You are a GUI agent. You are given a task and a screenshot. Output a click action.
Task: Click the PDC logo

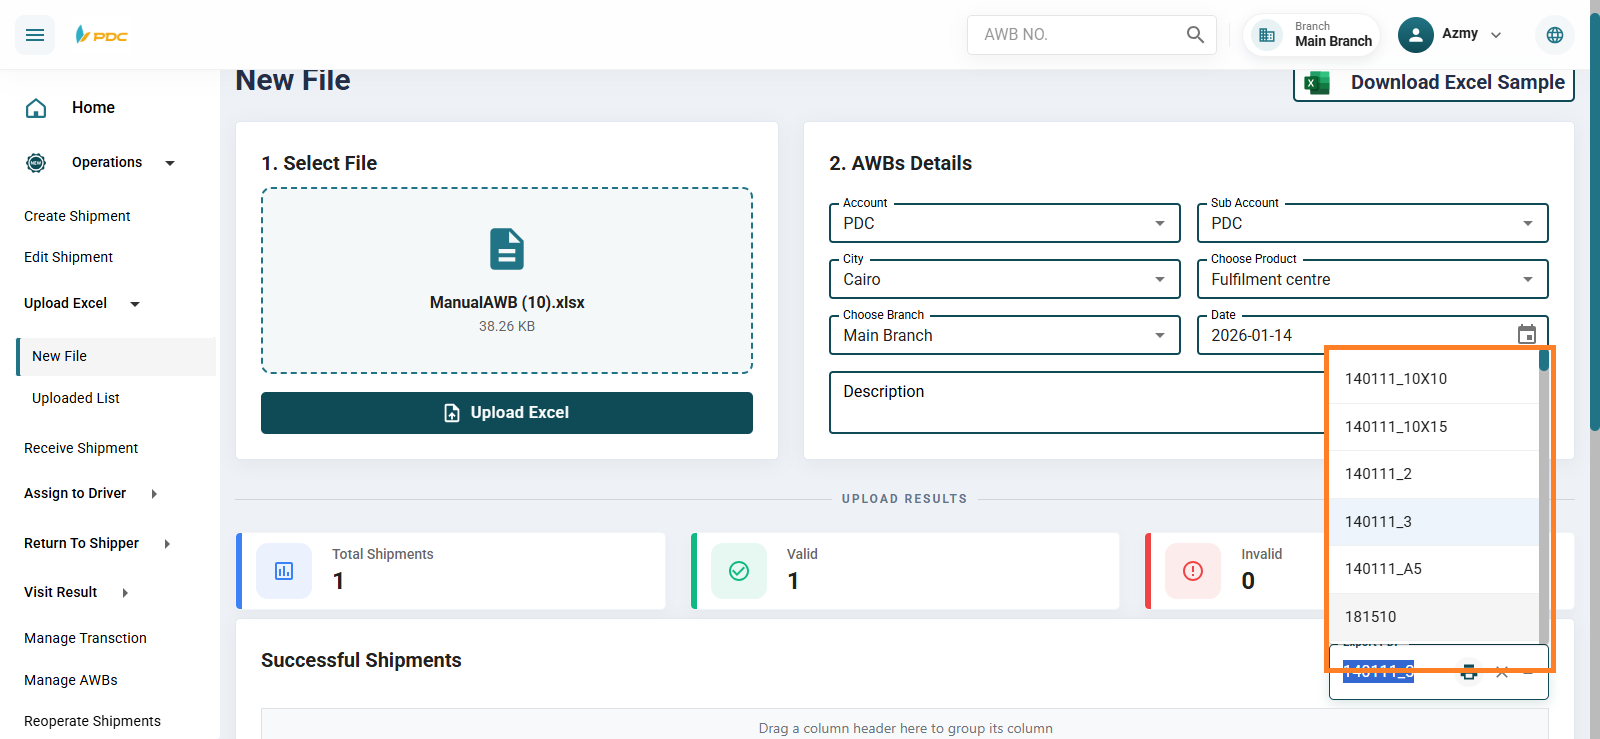click(x=102, y=35)
